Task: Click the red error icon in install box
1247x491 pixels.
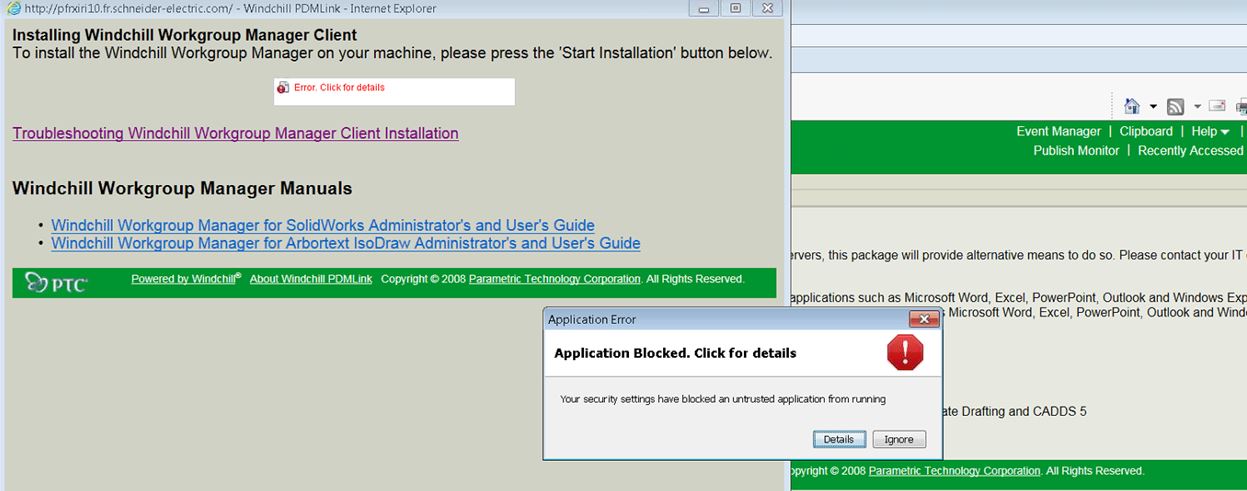Action: pos(283,88)
